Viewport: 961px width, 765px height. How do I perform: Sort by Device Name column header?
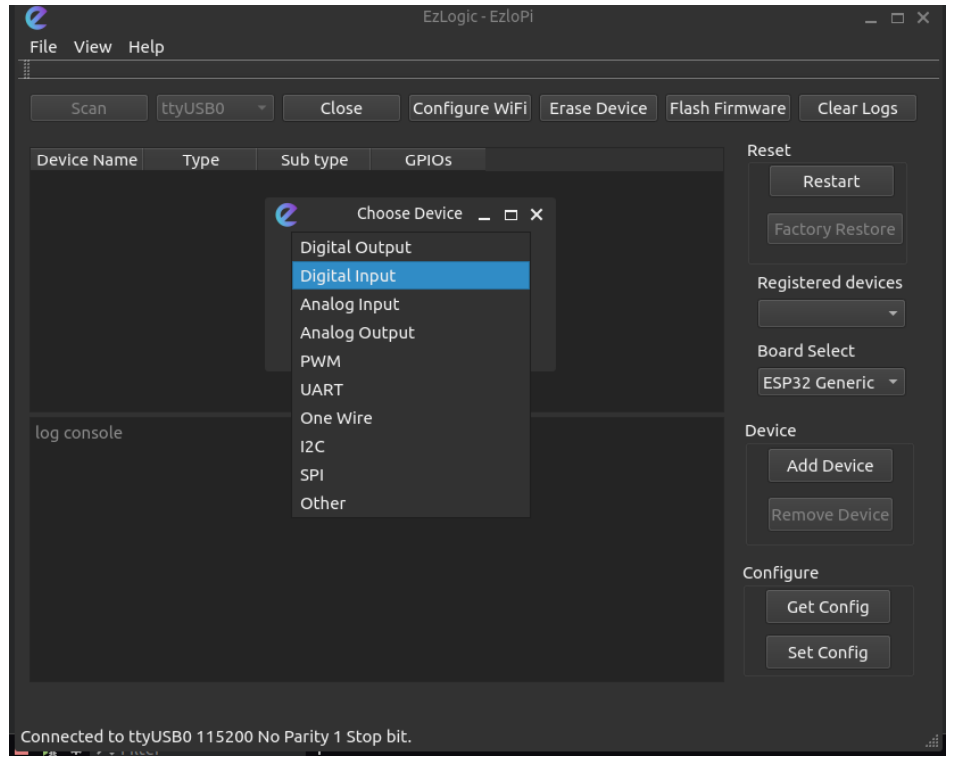point(86,160)
